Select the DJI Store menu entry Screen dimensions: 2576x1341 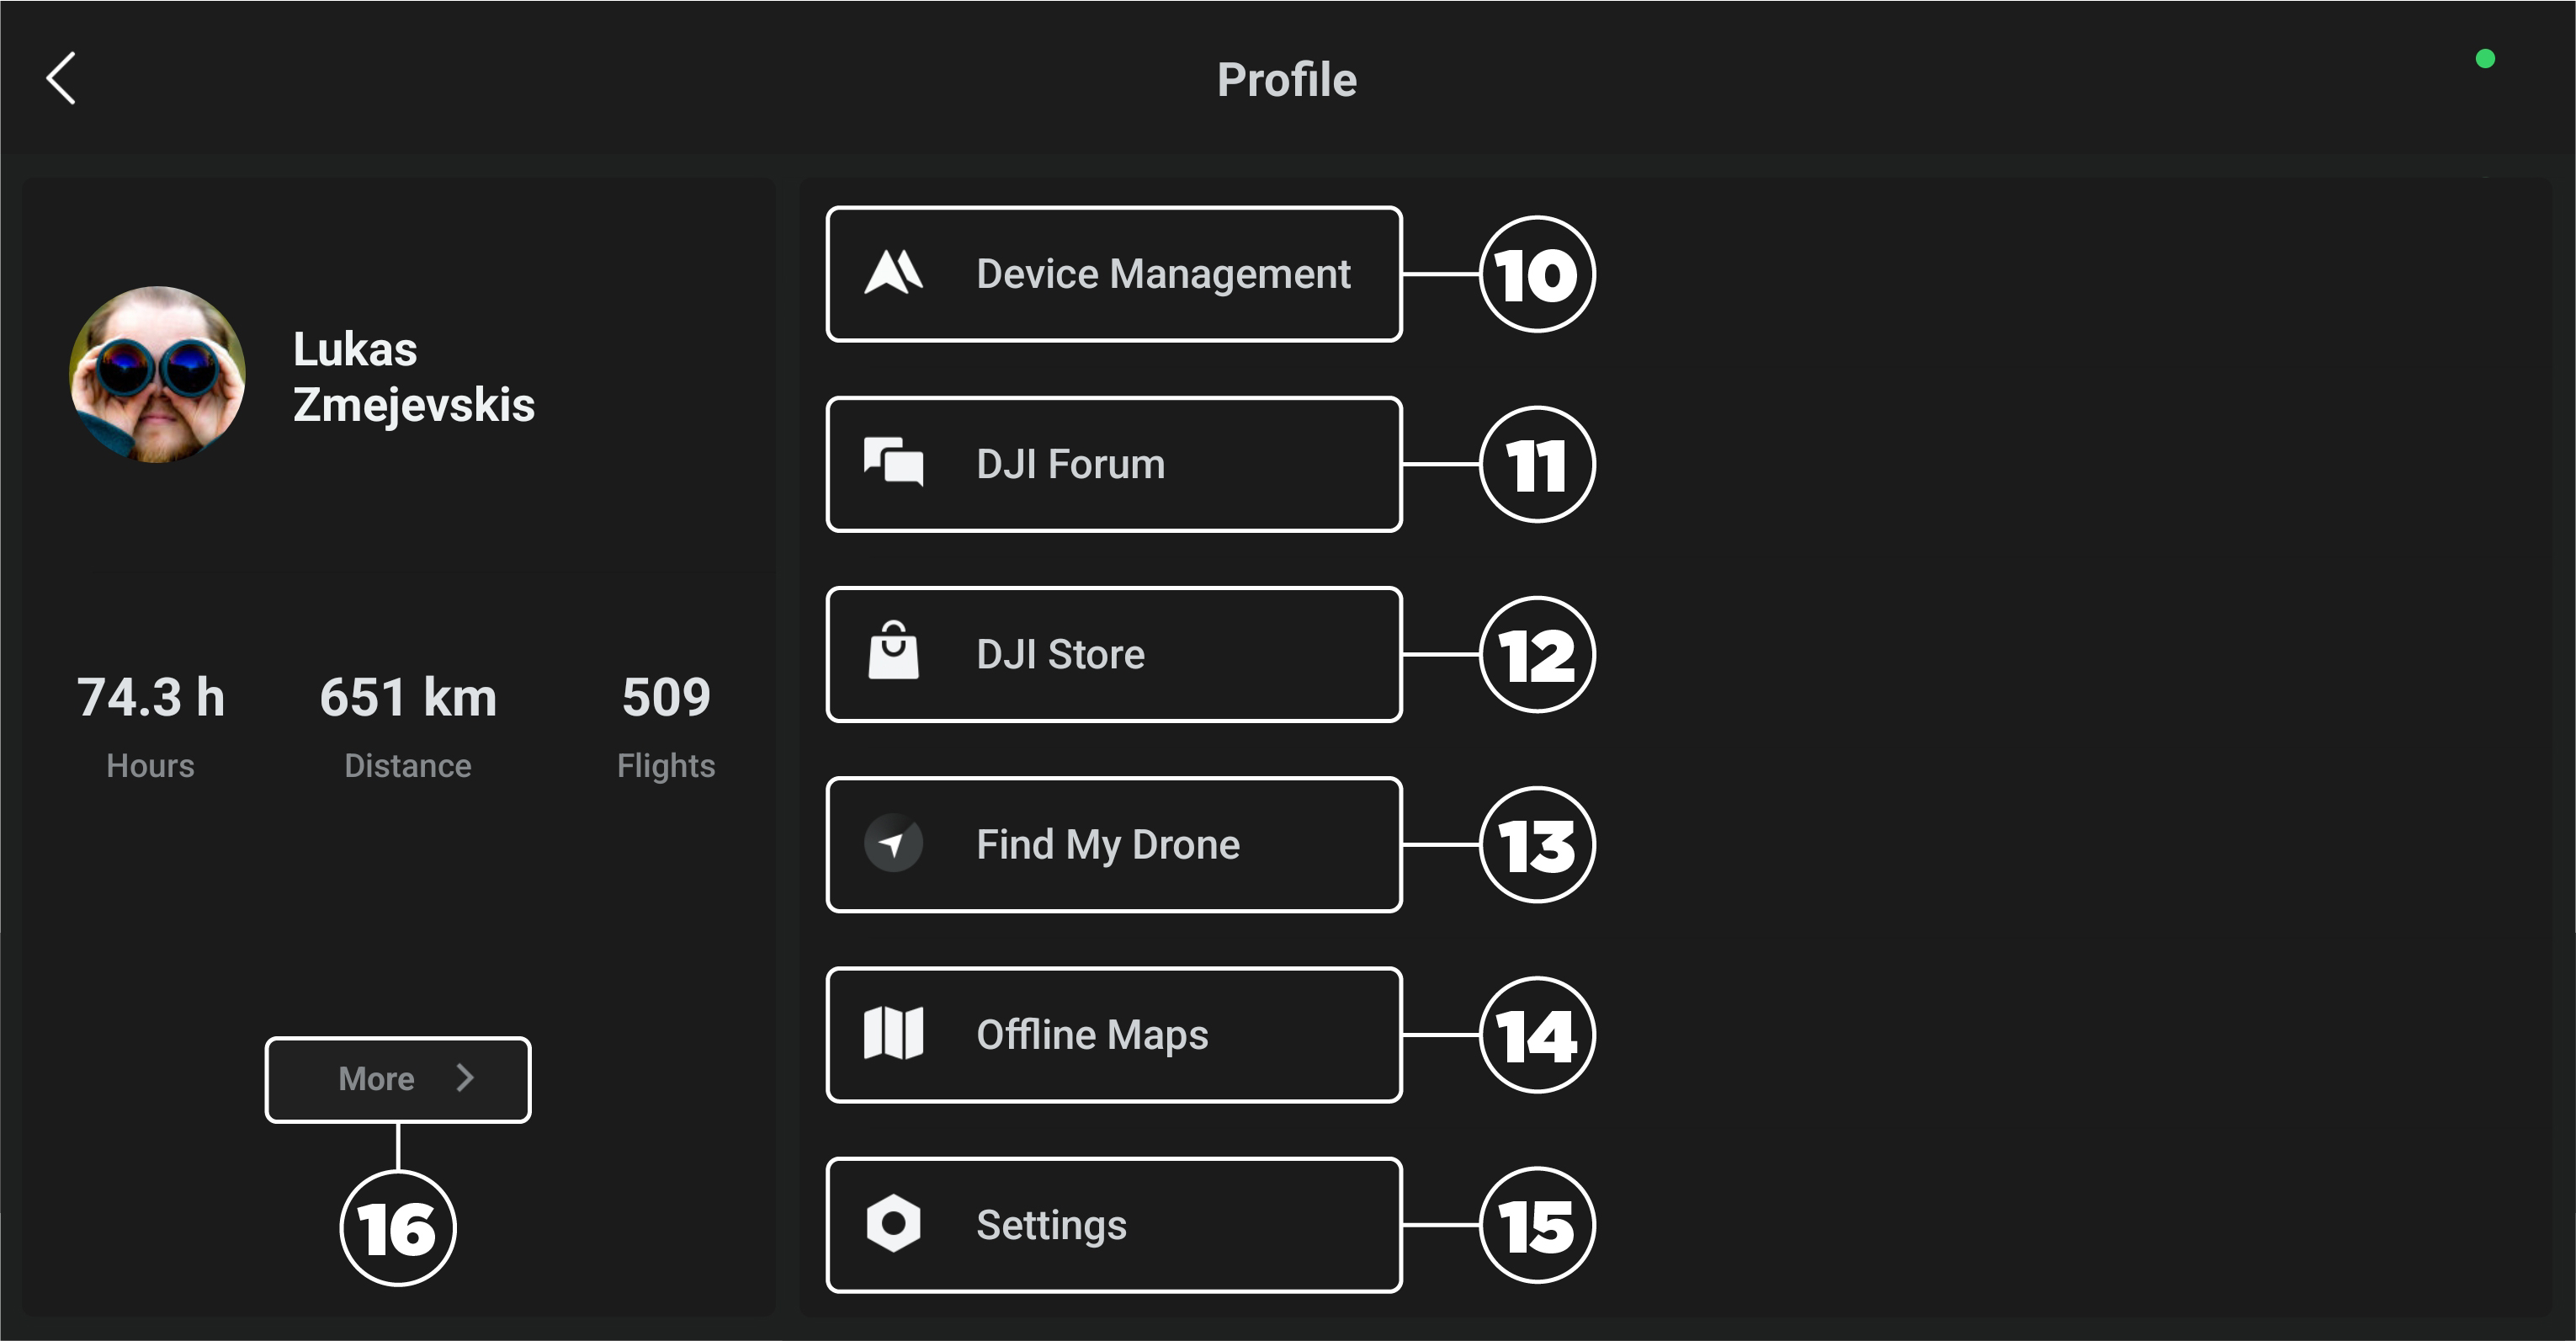point(1060,654)
